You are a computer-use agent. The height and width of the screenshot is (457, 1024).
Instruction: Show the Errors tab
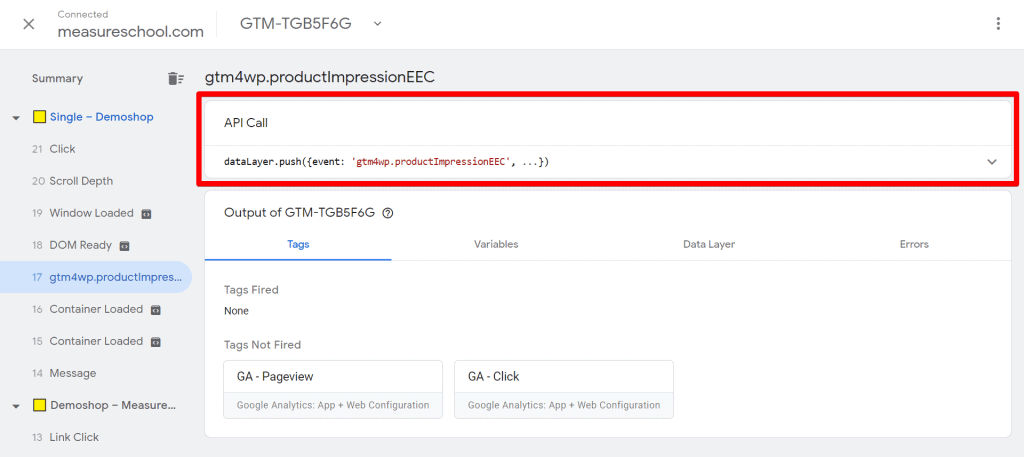tap(914, 244)
